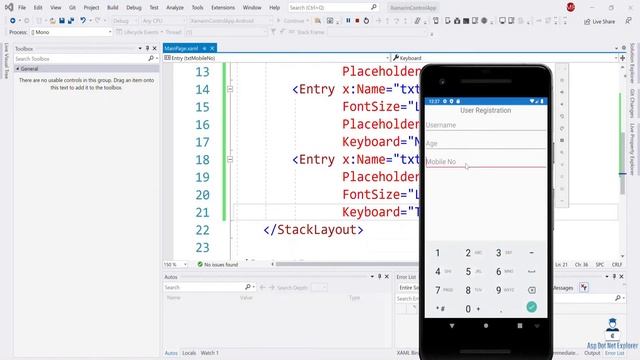Collapse the General group in Toolbox
The height and width of the screenshot is (360, 640).
point(18,69)
